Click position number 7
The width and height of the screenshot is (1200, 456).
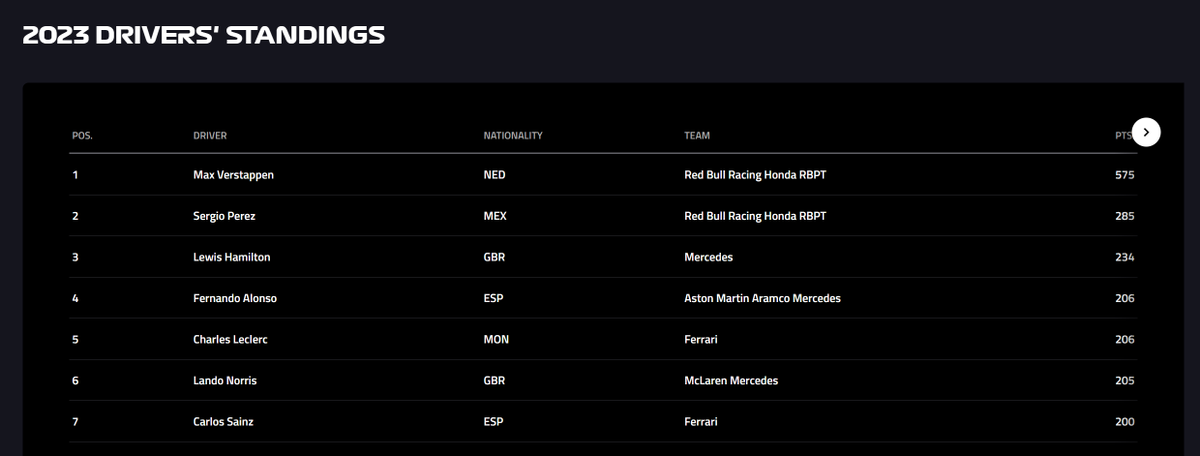pos(75,421)
